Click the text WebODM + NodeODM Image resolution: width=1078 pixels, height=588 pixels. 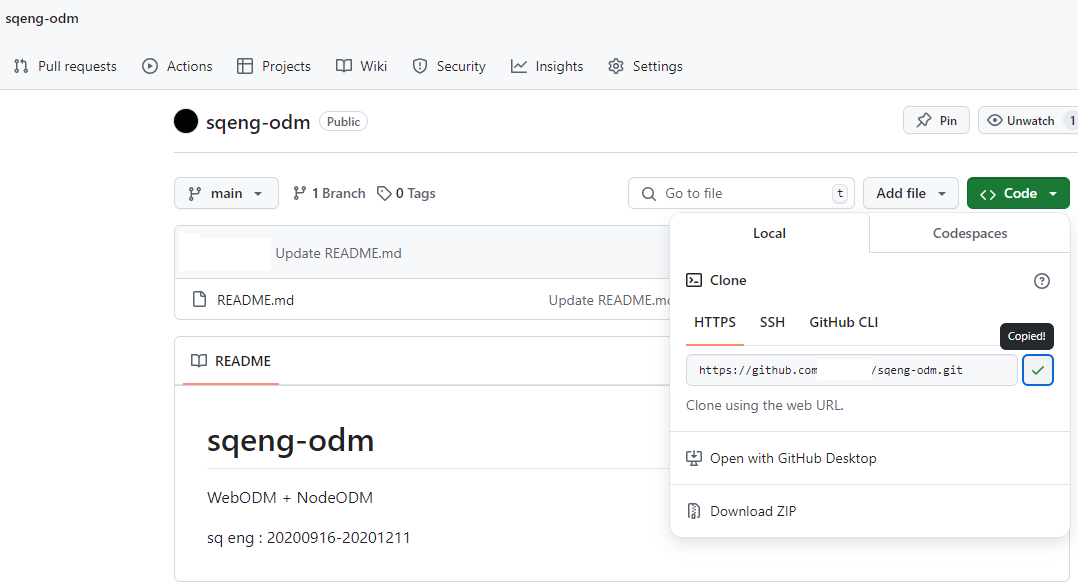[289, 497]
